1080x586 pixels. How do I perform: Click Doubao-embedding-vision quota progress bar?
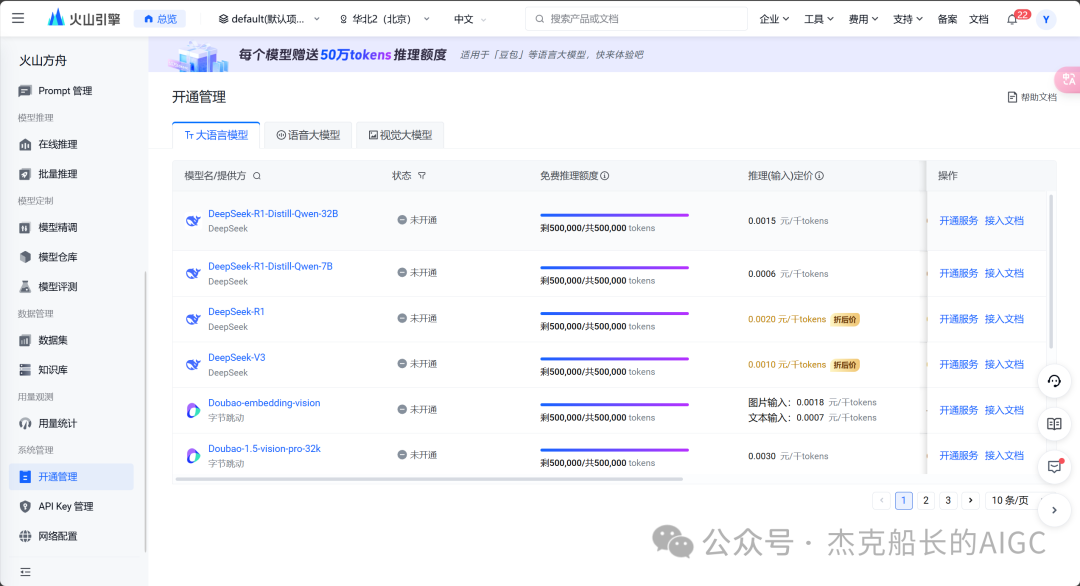coord(614,404)
